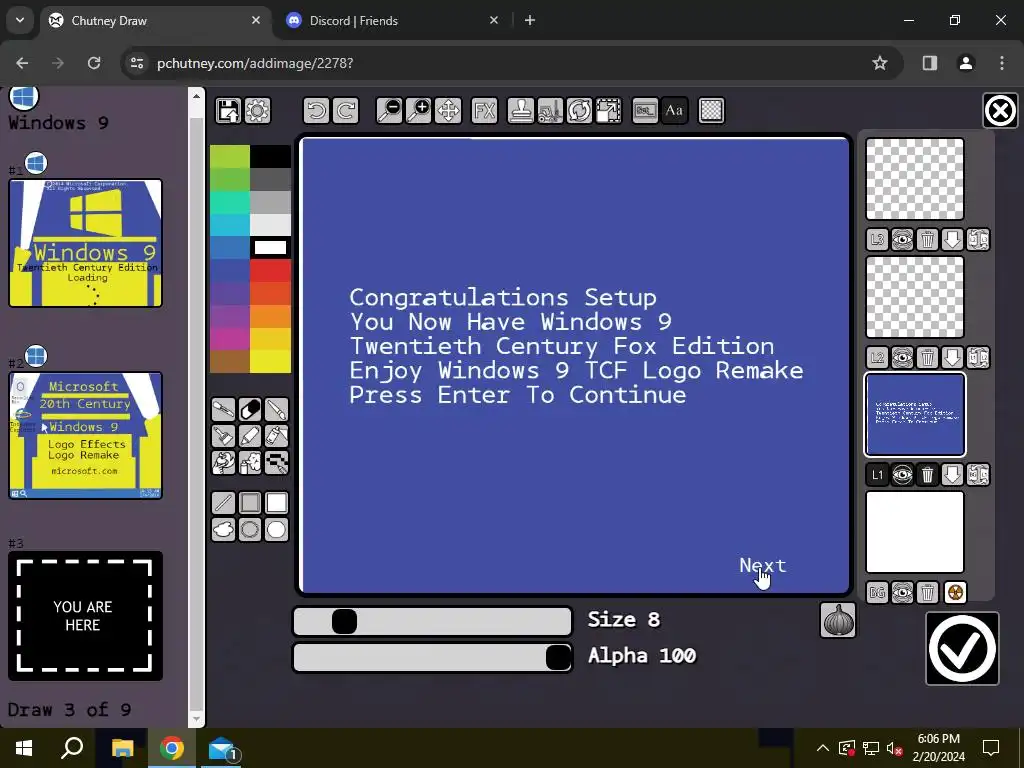Click the Size slider track

[x=432, y=621]
